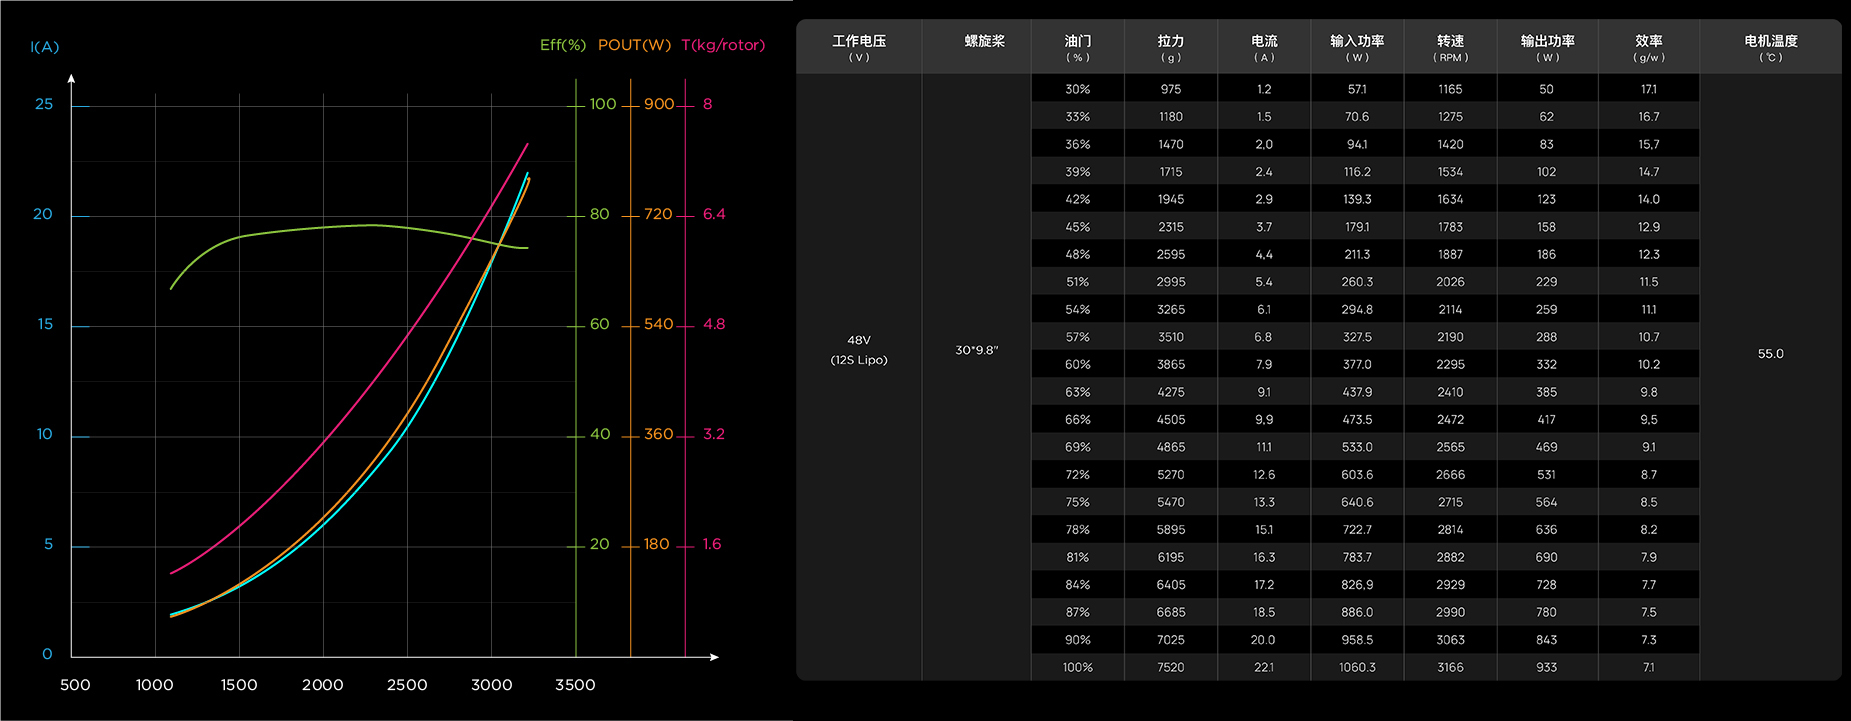Viewport: 1851px width, 721px height.
Task: Select the 100% throttle cell
Action: [x=1077, y=667]
